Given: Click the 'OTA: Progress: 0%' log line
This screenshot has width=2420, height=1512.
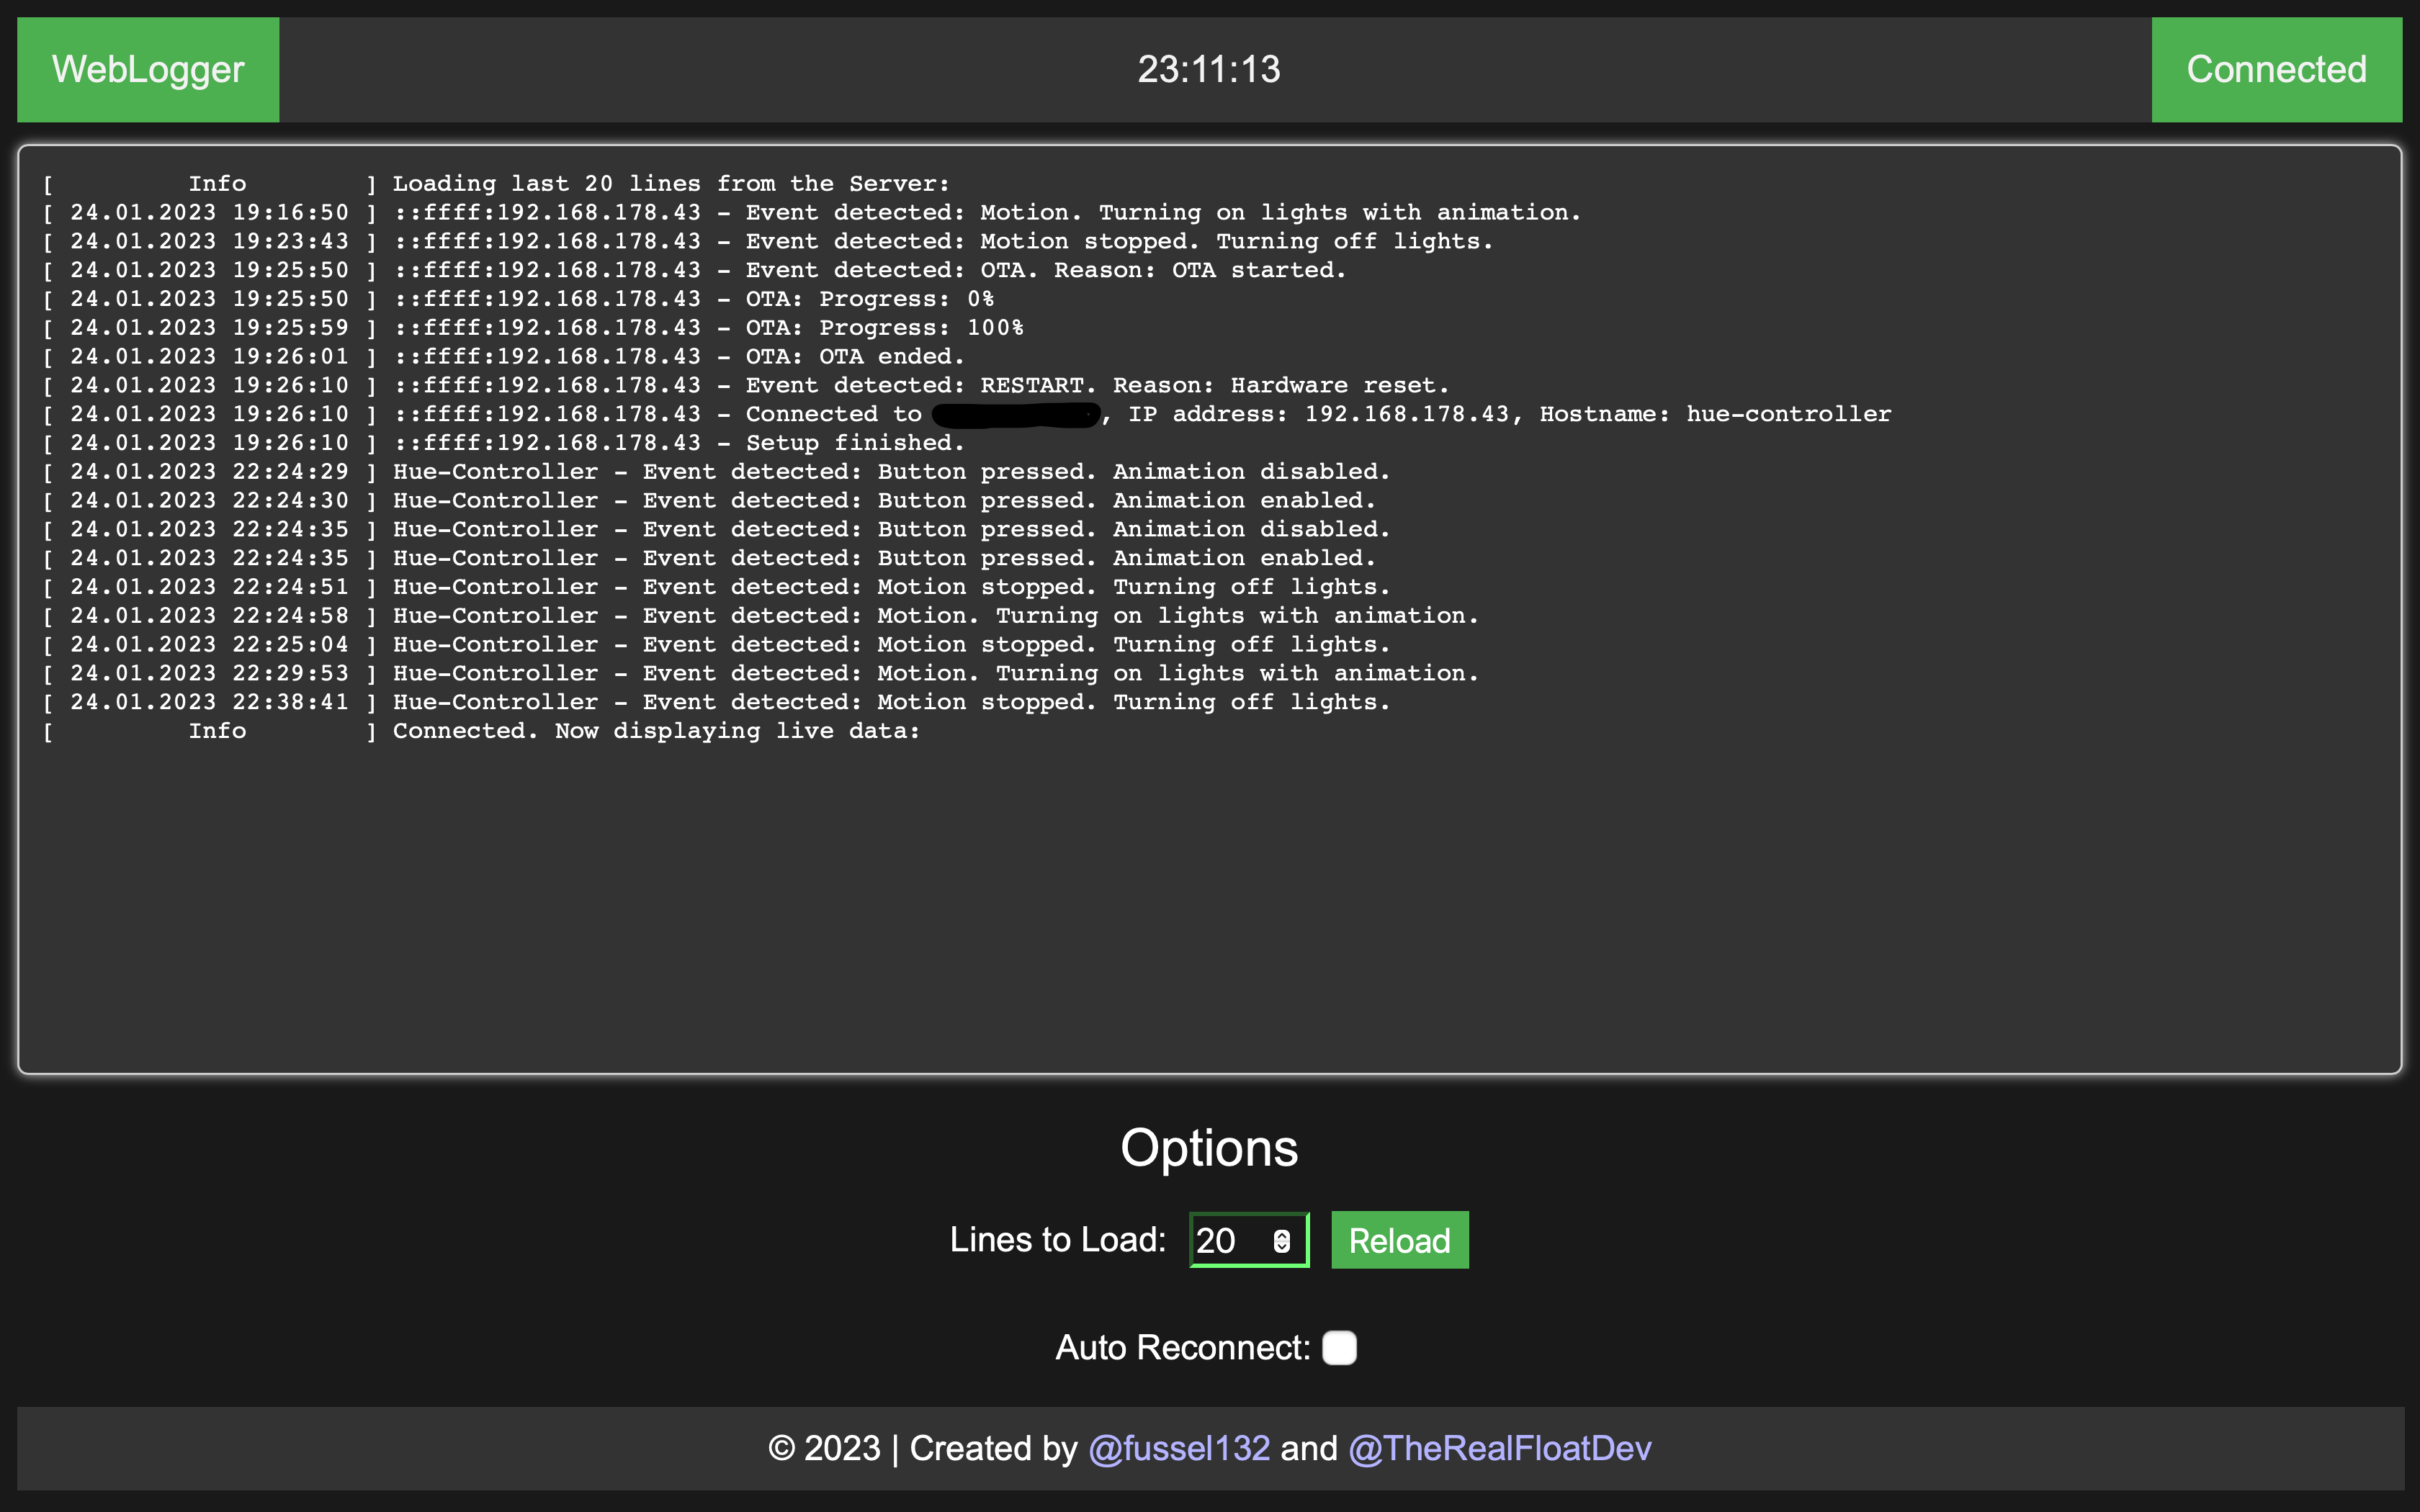Looking at the screenshot, I should click(518, 299).
